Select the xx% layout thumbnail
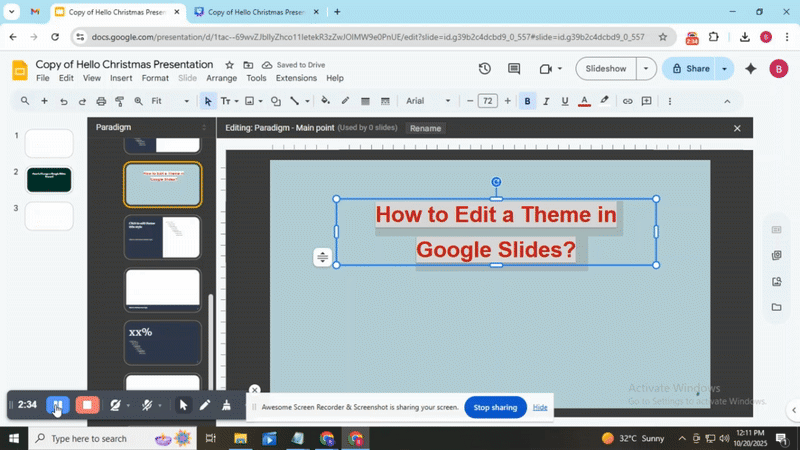800x450 pixels. [162, 342]
